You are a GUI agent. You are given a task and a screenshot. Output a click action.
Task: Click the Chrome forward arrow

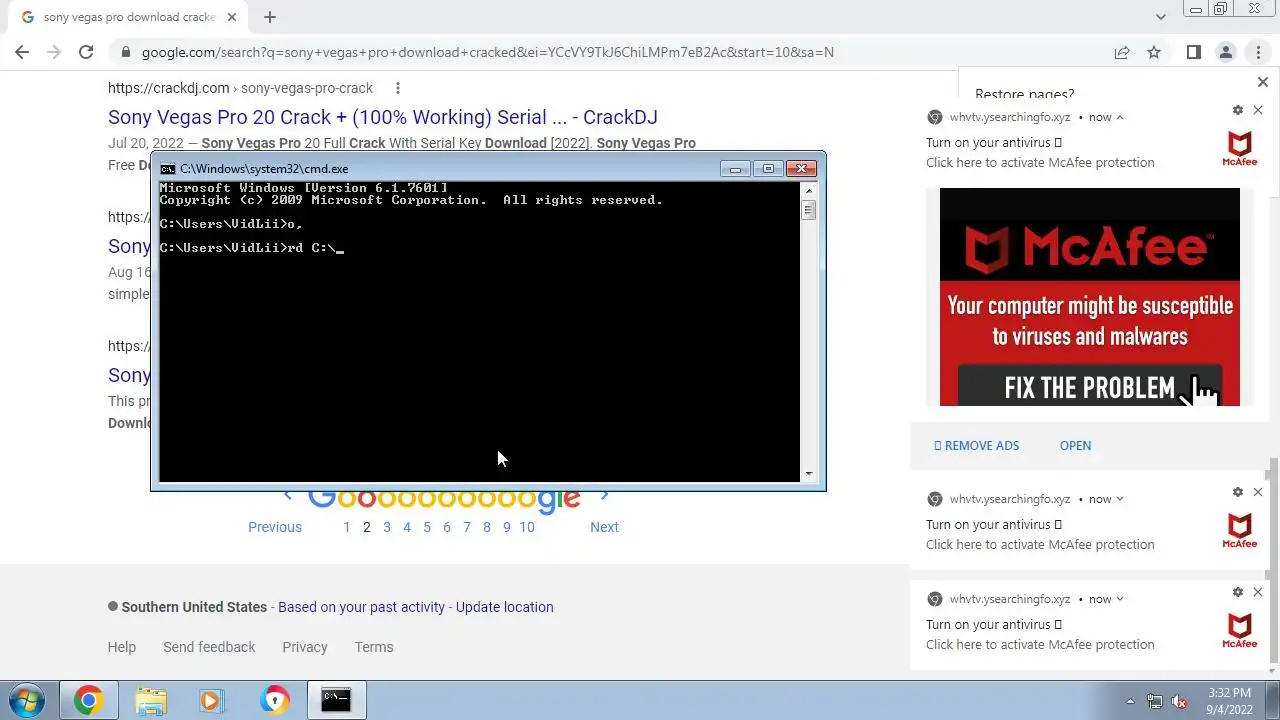(x=54, y=52)
